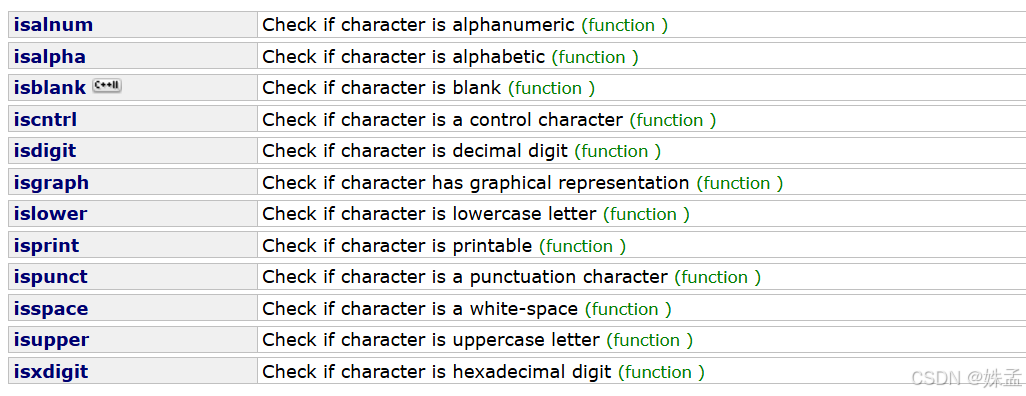The height and width of the screenshot is (396, 1026).
Task: Open the isspace function link
Action: pyautogui.click(x=51, y=308)
